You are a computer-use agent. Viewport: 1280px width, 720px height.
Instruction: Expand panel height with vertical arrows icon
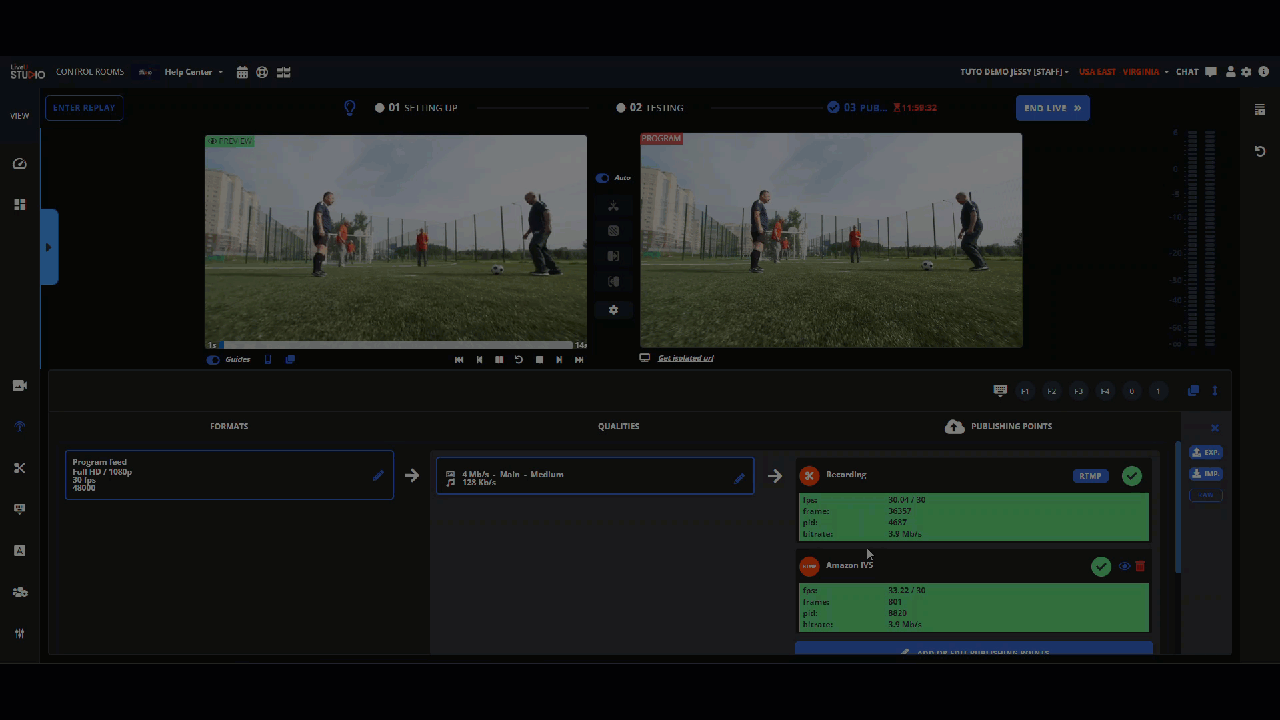click(1215, 390)
